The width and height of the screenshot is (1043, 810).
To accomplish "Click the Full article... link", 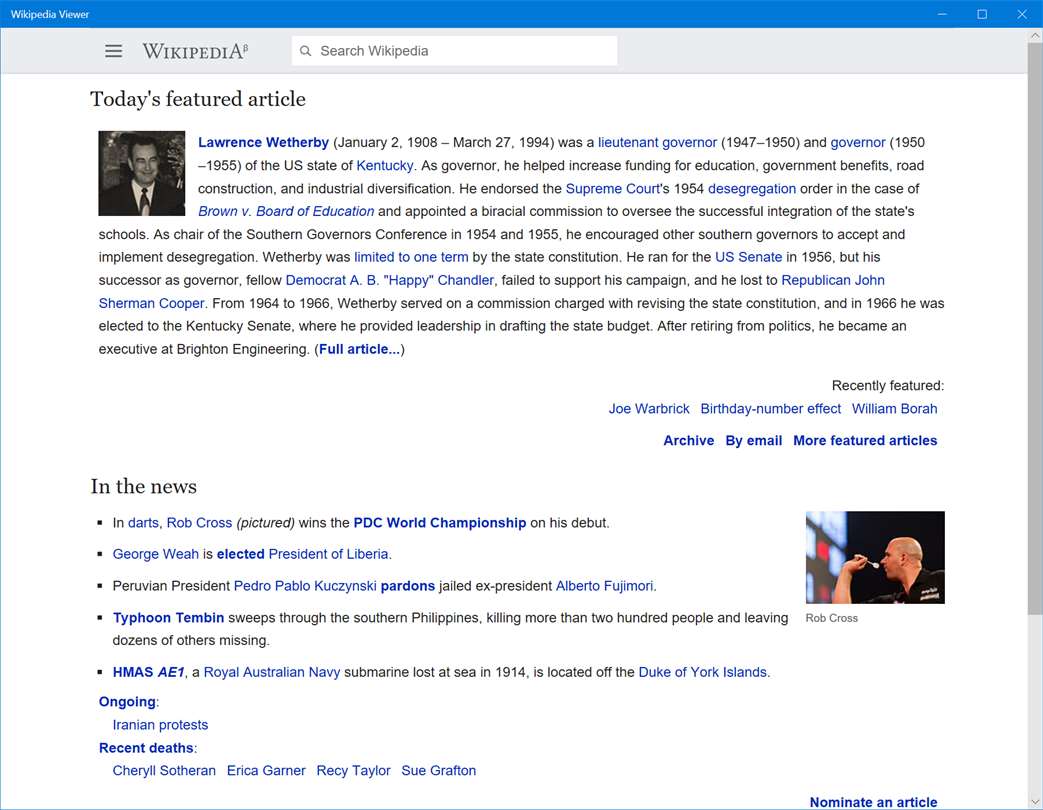I will pyautogui.click(x=360, y=349).
